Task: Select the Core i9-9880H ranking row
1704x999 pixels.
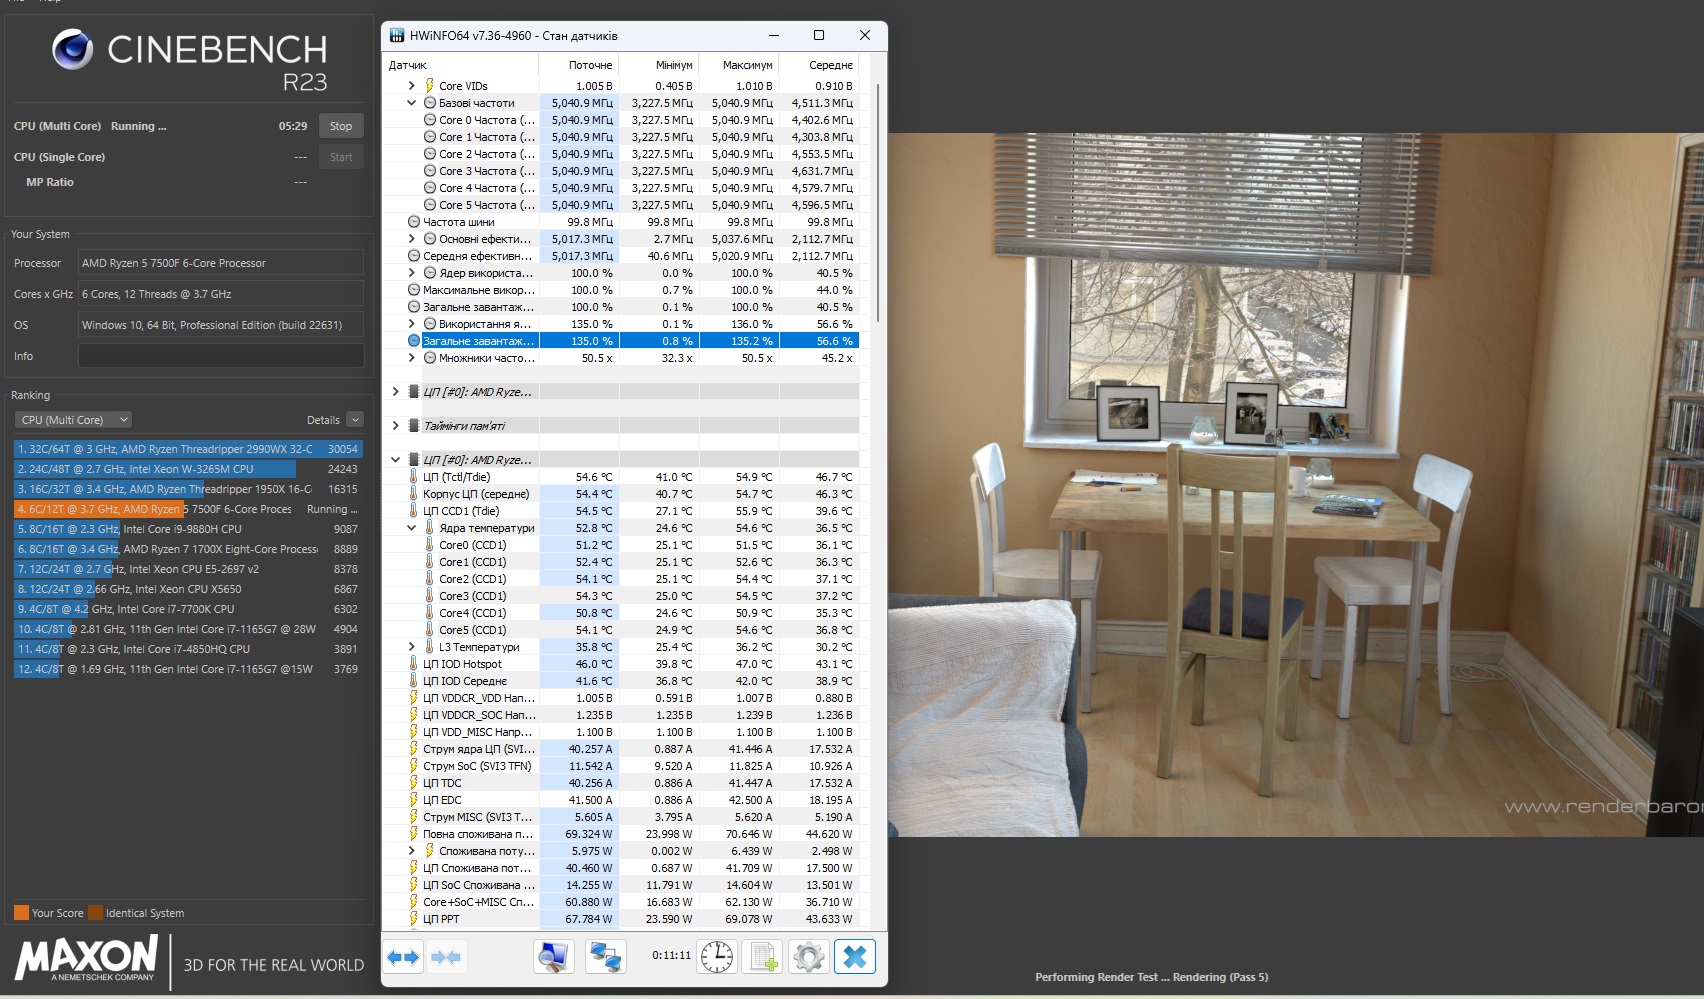Action: click(188, 529)
